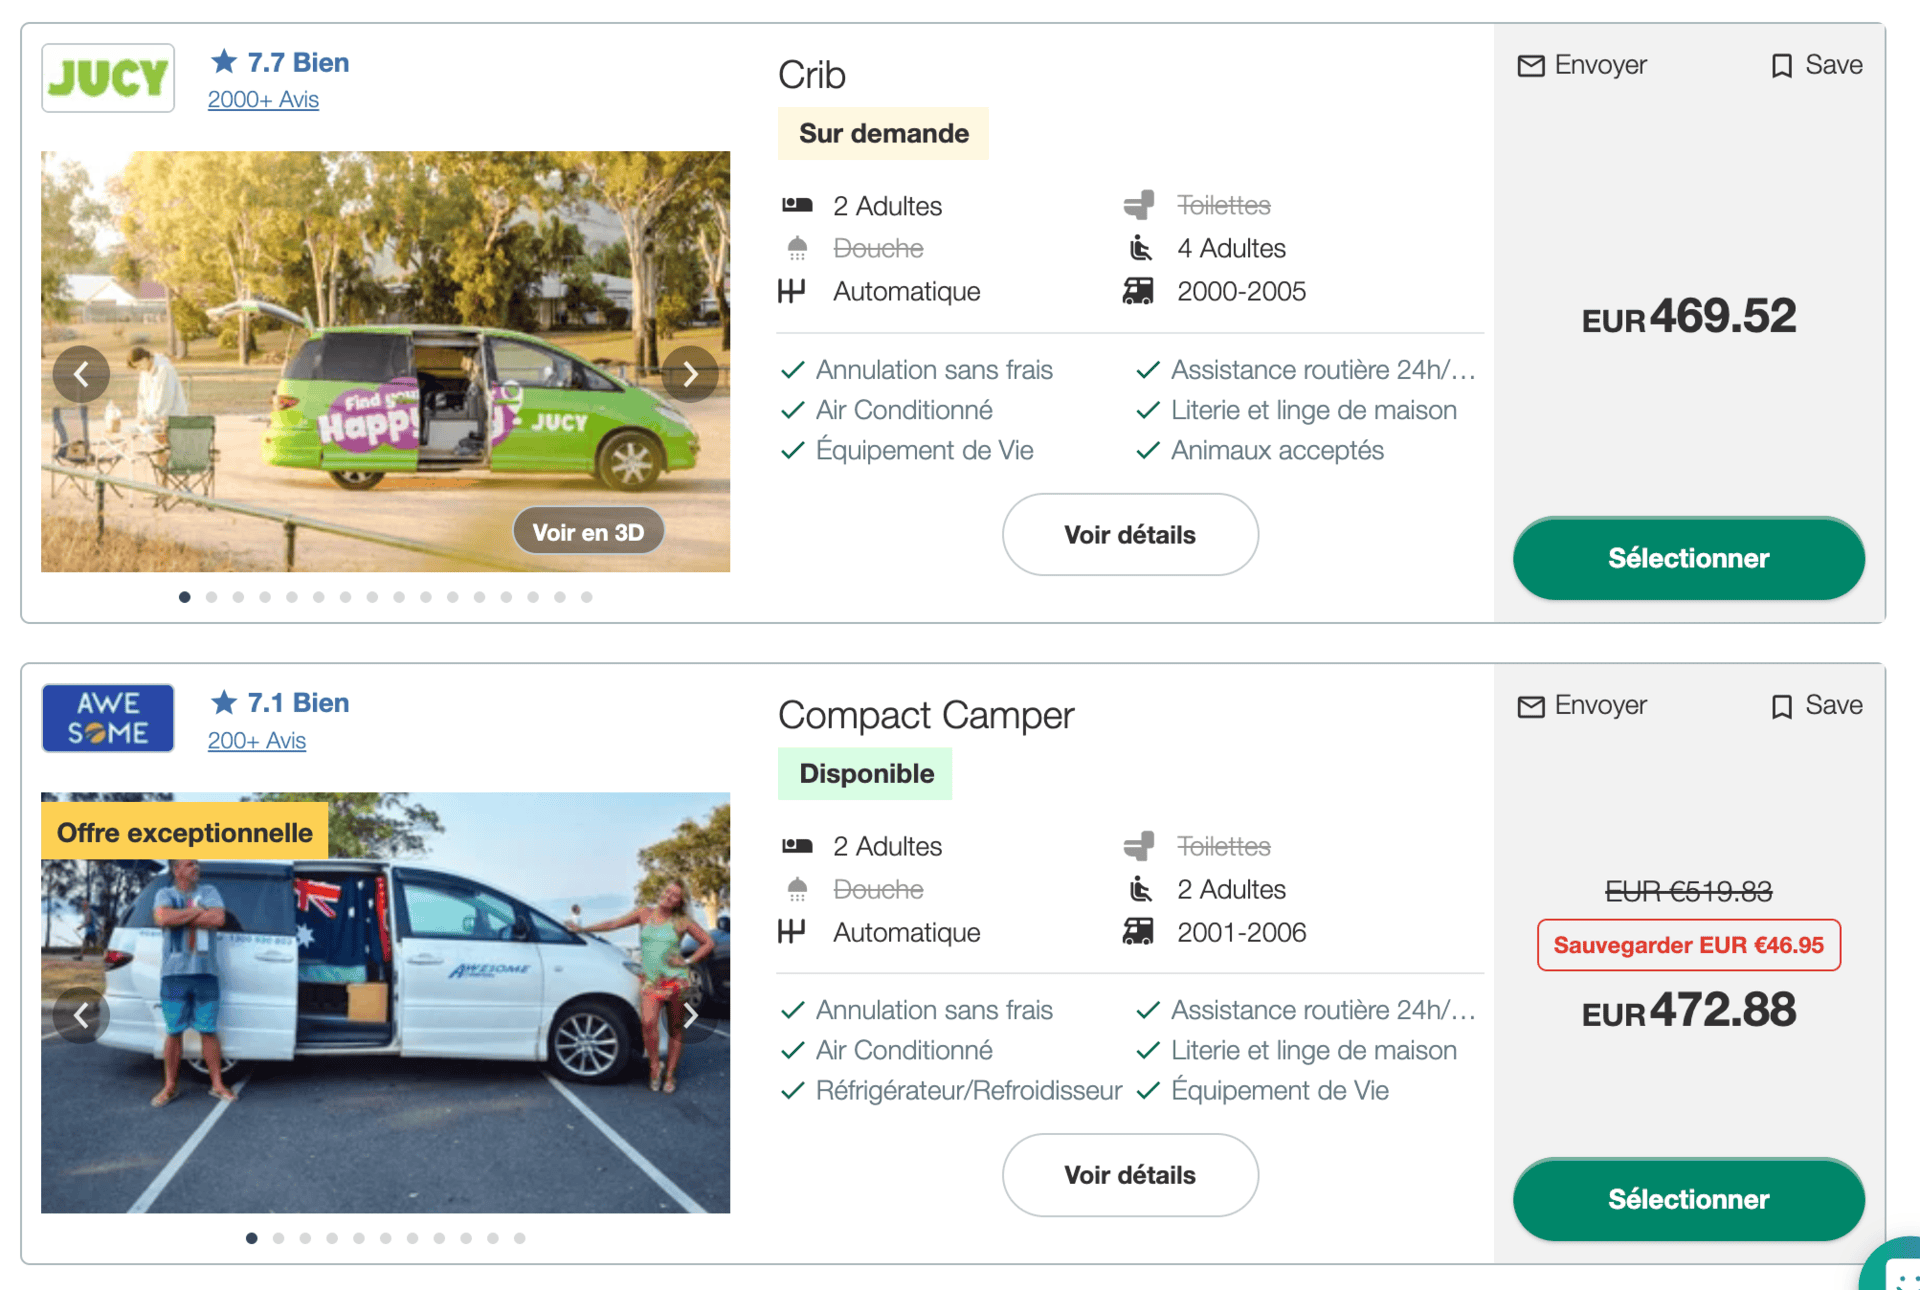
Task: Go to next Compact Camper photo
Action: [690, 1015]
